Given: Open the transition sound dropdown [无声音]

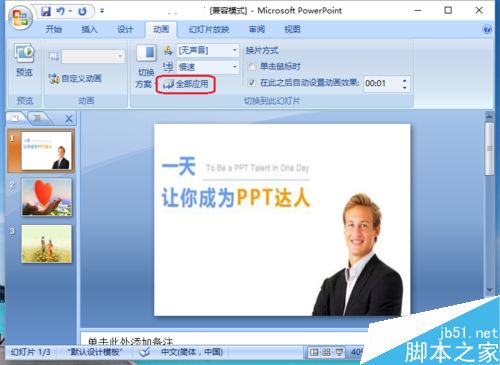Looking at the screenshot, I should [x=208, y=50].
